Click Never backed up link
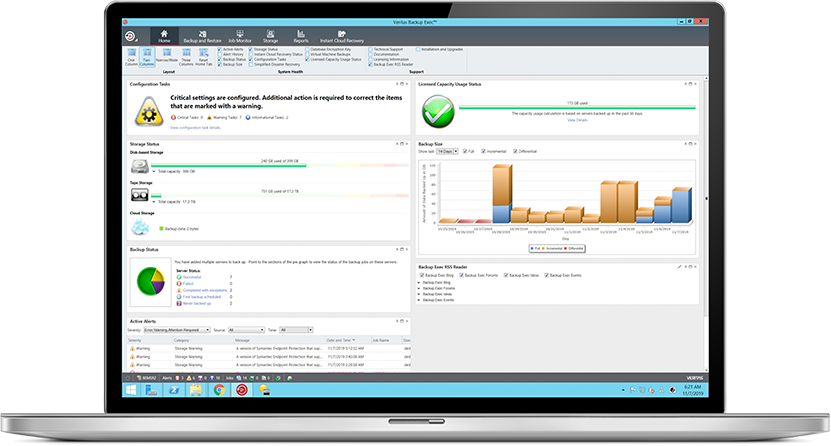Screen dimensions: 831x446 coord(197,304)
